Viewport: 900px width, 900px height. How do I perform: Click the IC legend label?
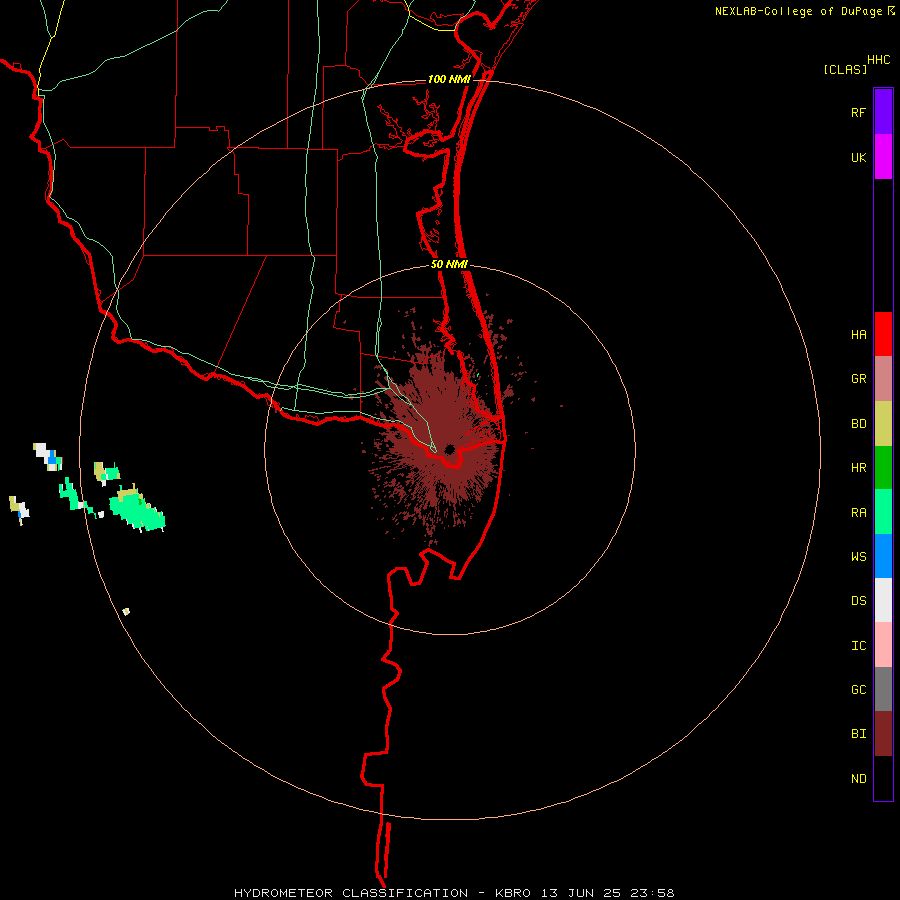pos(858,646)
